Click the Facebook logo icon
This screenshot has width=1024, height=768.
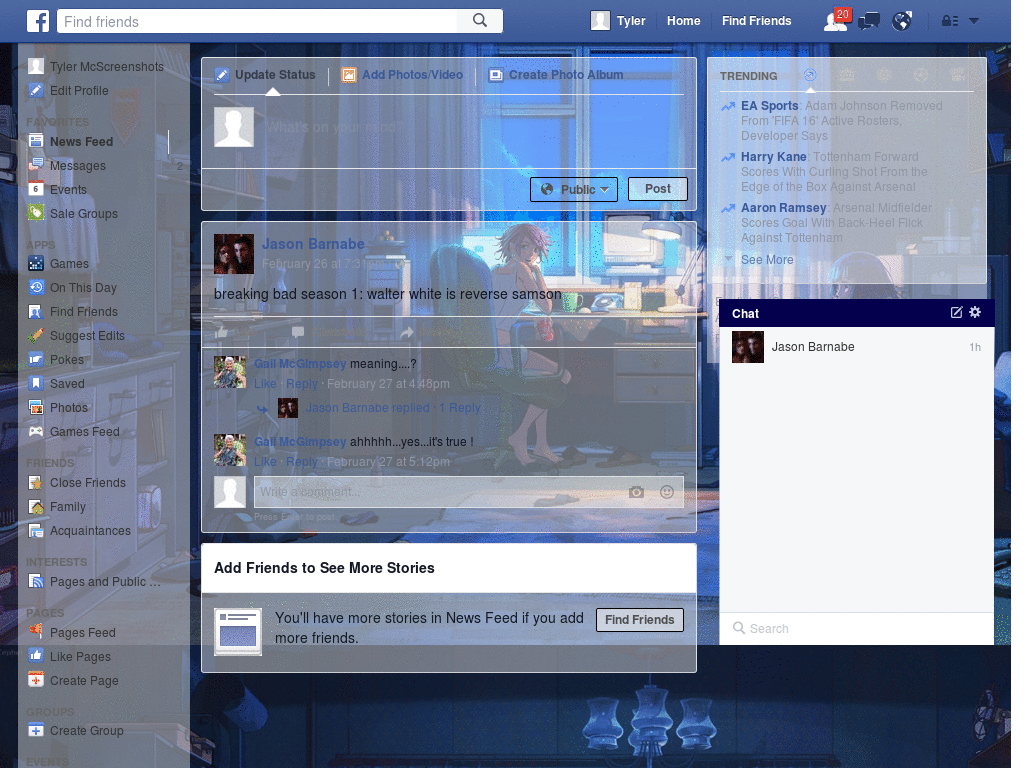pos(38,21)
